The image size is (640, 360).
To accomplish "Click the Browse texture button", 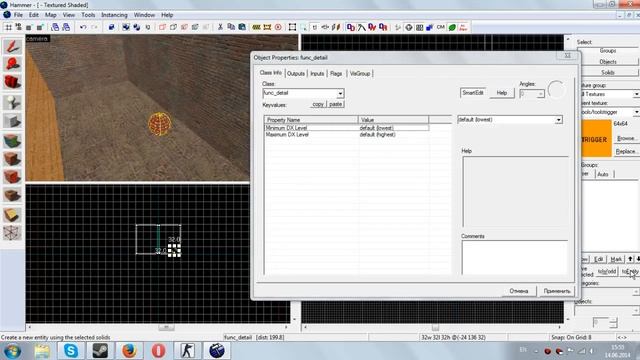I will [x=626, y=138].
